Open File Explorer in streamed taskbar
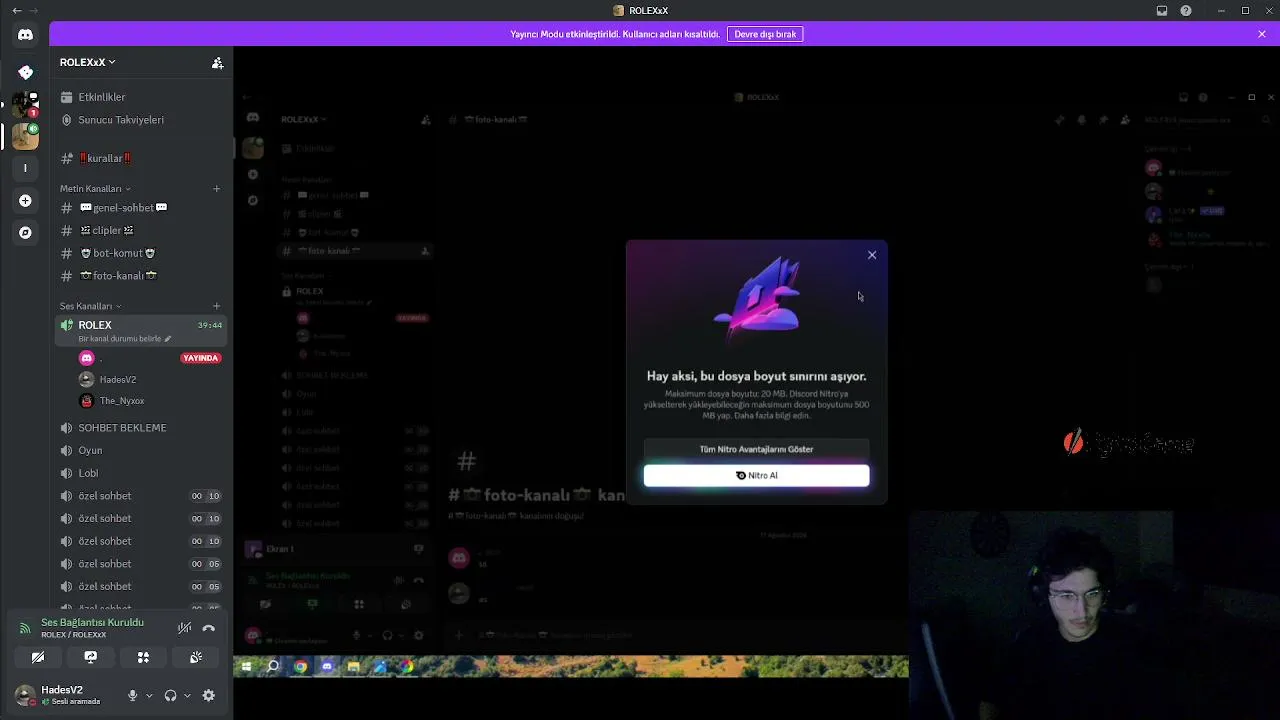Viewport: 1280px width, 720px height. [x=353, y=666]
